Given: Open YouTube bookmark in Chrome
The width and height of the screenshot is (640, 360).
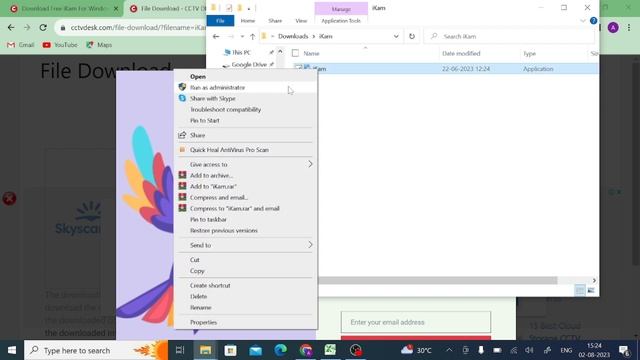Looking at the screenshot, I should (x=60, y=45).
